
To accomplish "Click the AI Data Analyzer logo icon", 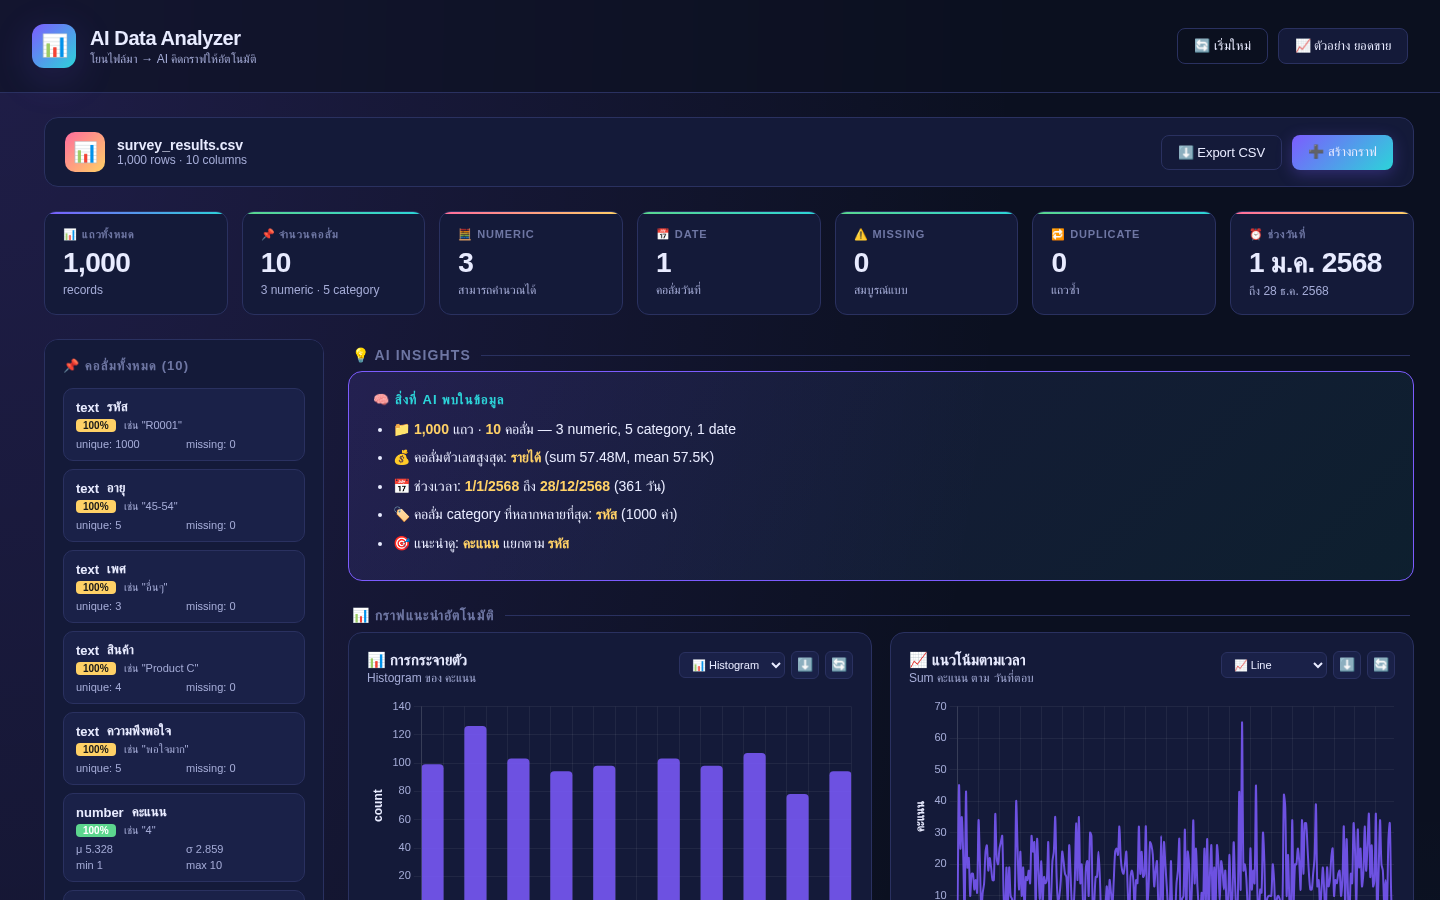I will pos(54,46).
